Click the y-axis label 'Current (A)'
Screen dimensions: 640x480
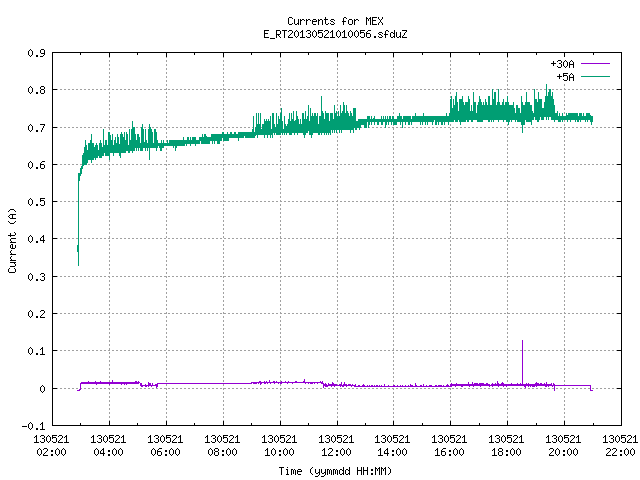pyautogui.click(x=12, y=241)
